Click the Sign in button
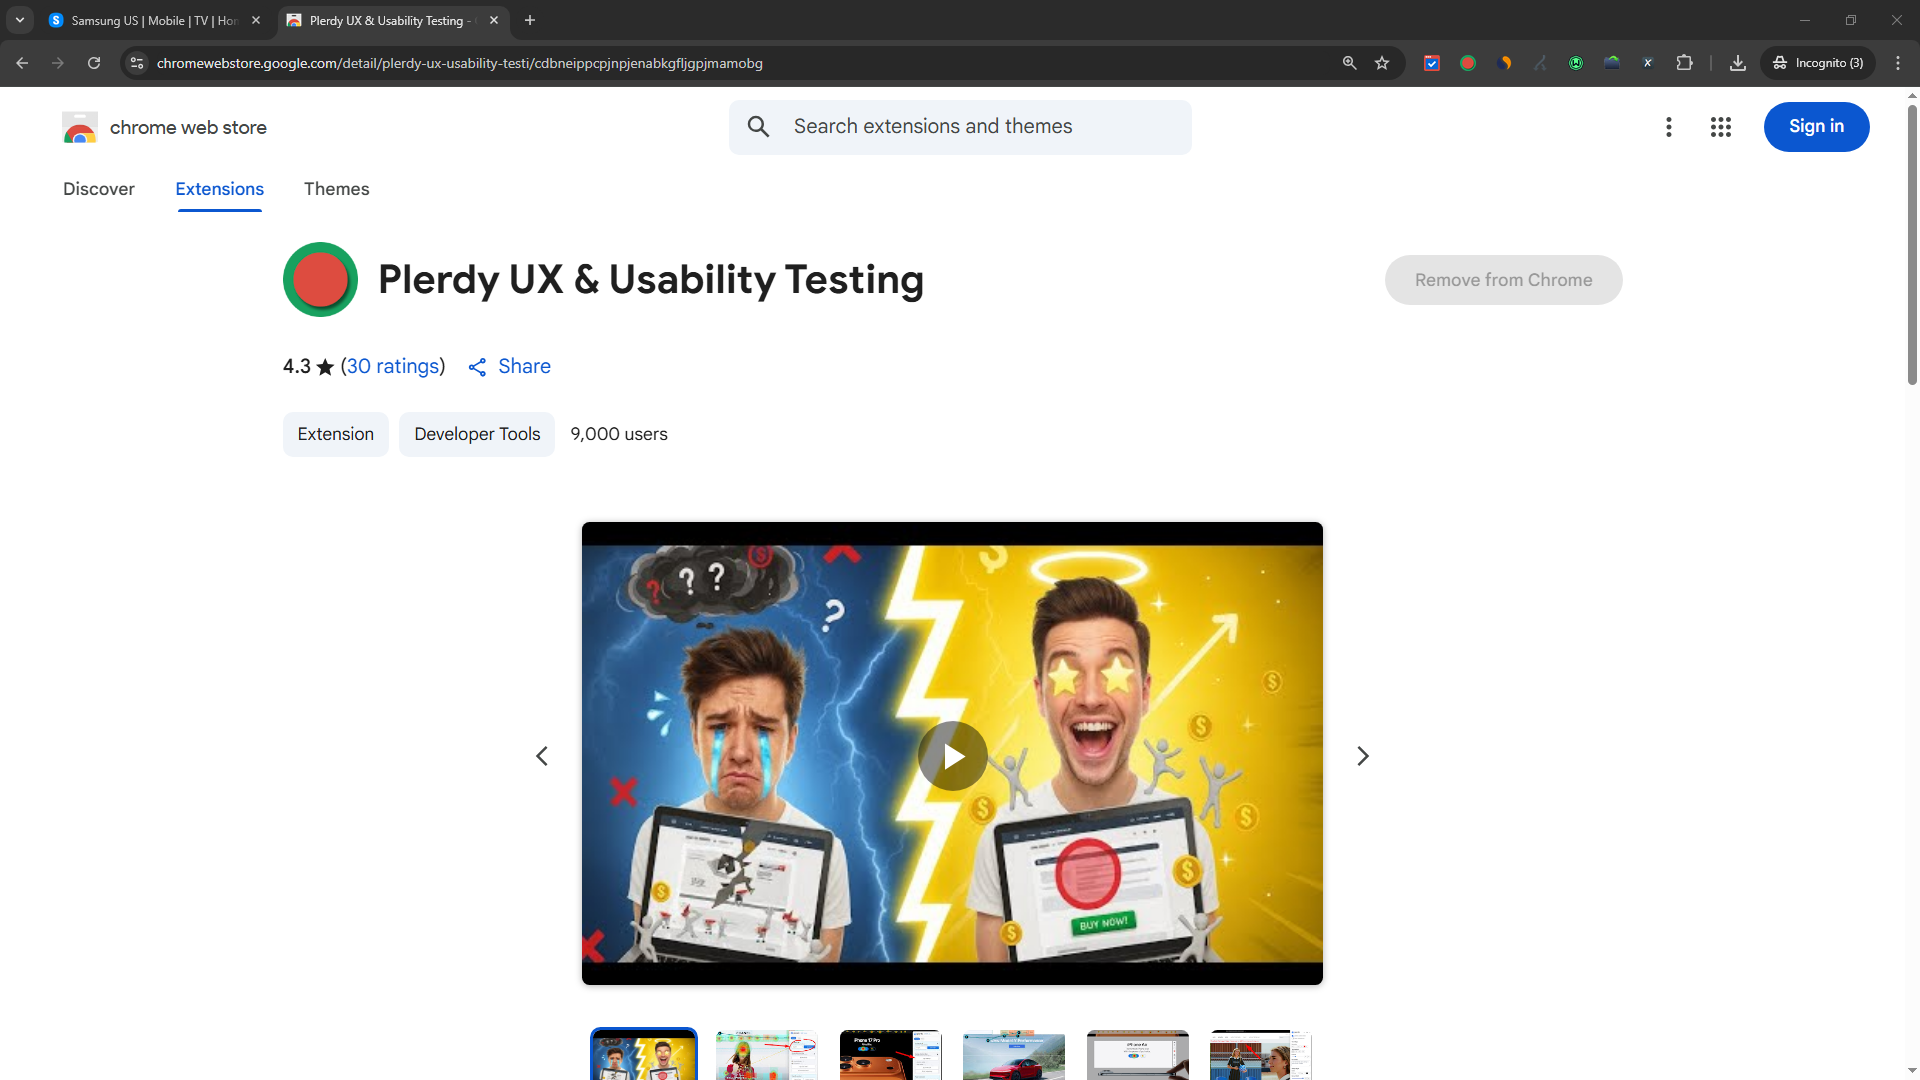 coord(1816,127)
